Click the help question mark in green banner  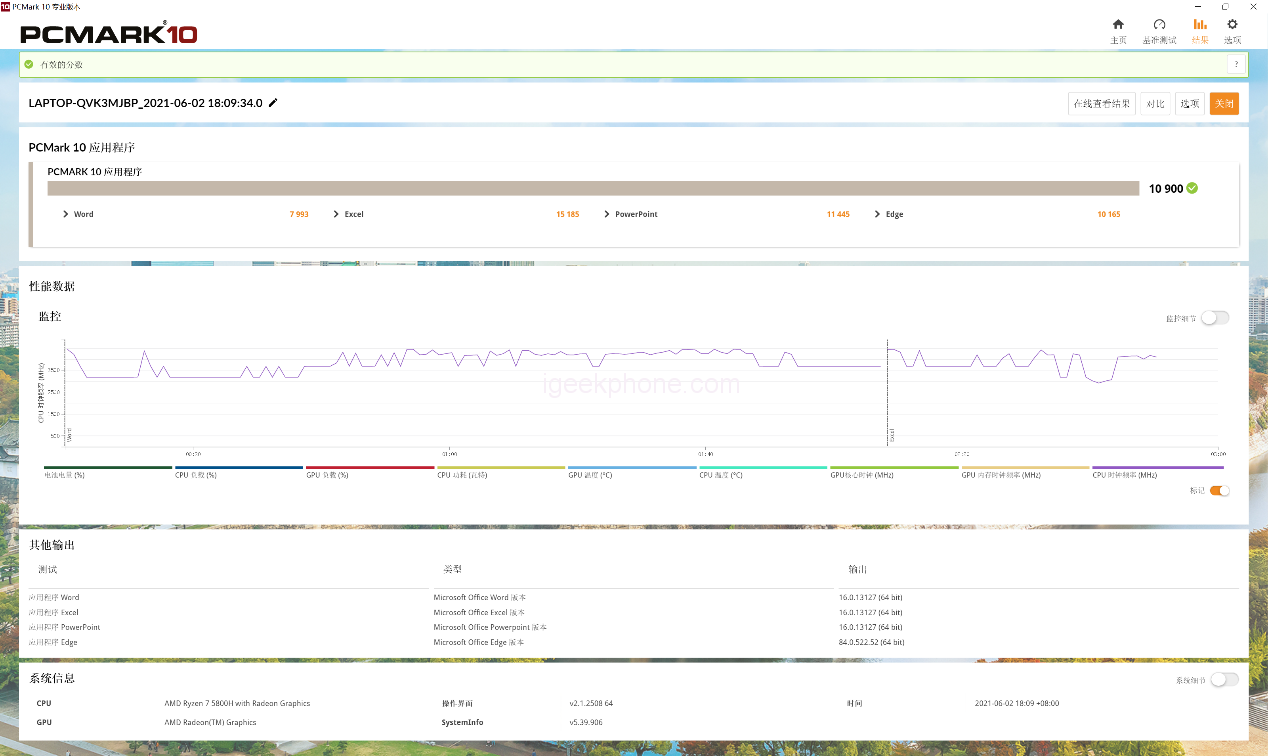click(1237, 64)
